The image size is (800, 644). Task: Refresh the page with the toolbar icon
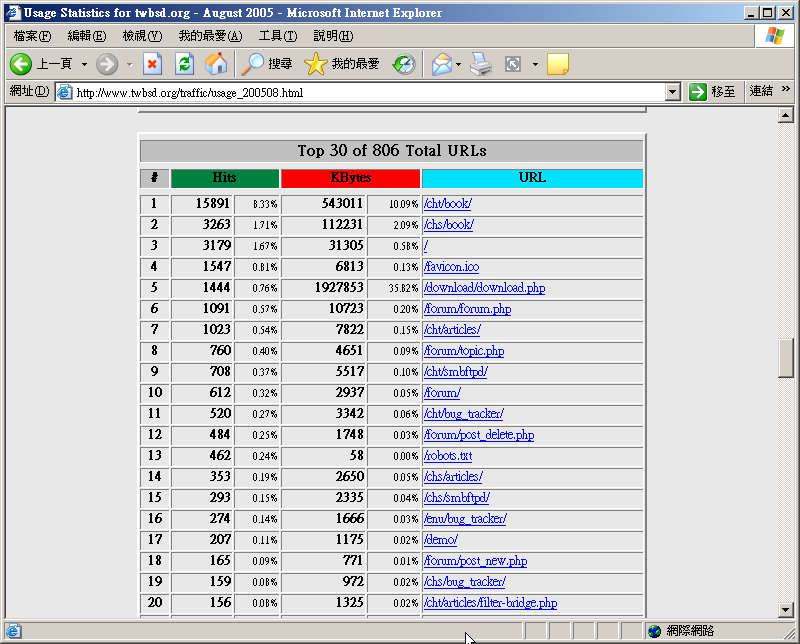pos(184,64)
